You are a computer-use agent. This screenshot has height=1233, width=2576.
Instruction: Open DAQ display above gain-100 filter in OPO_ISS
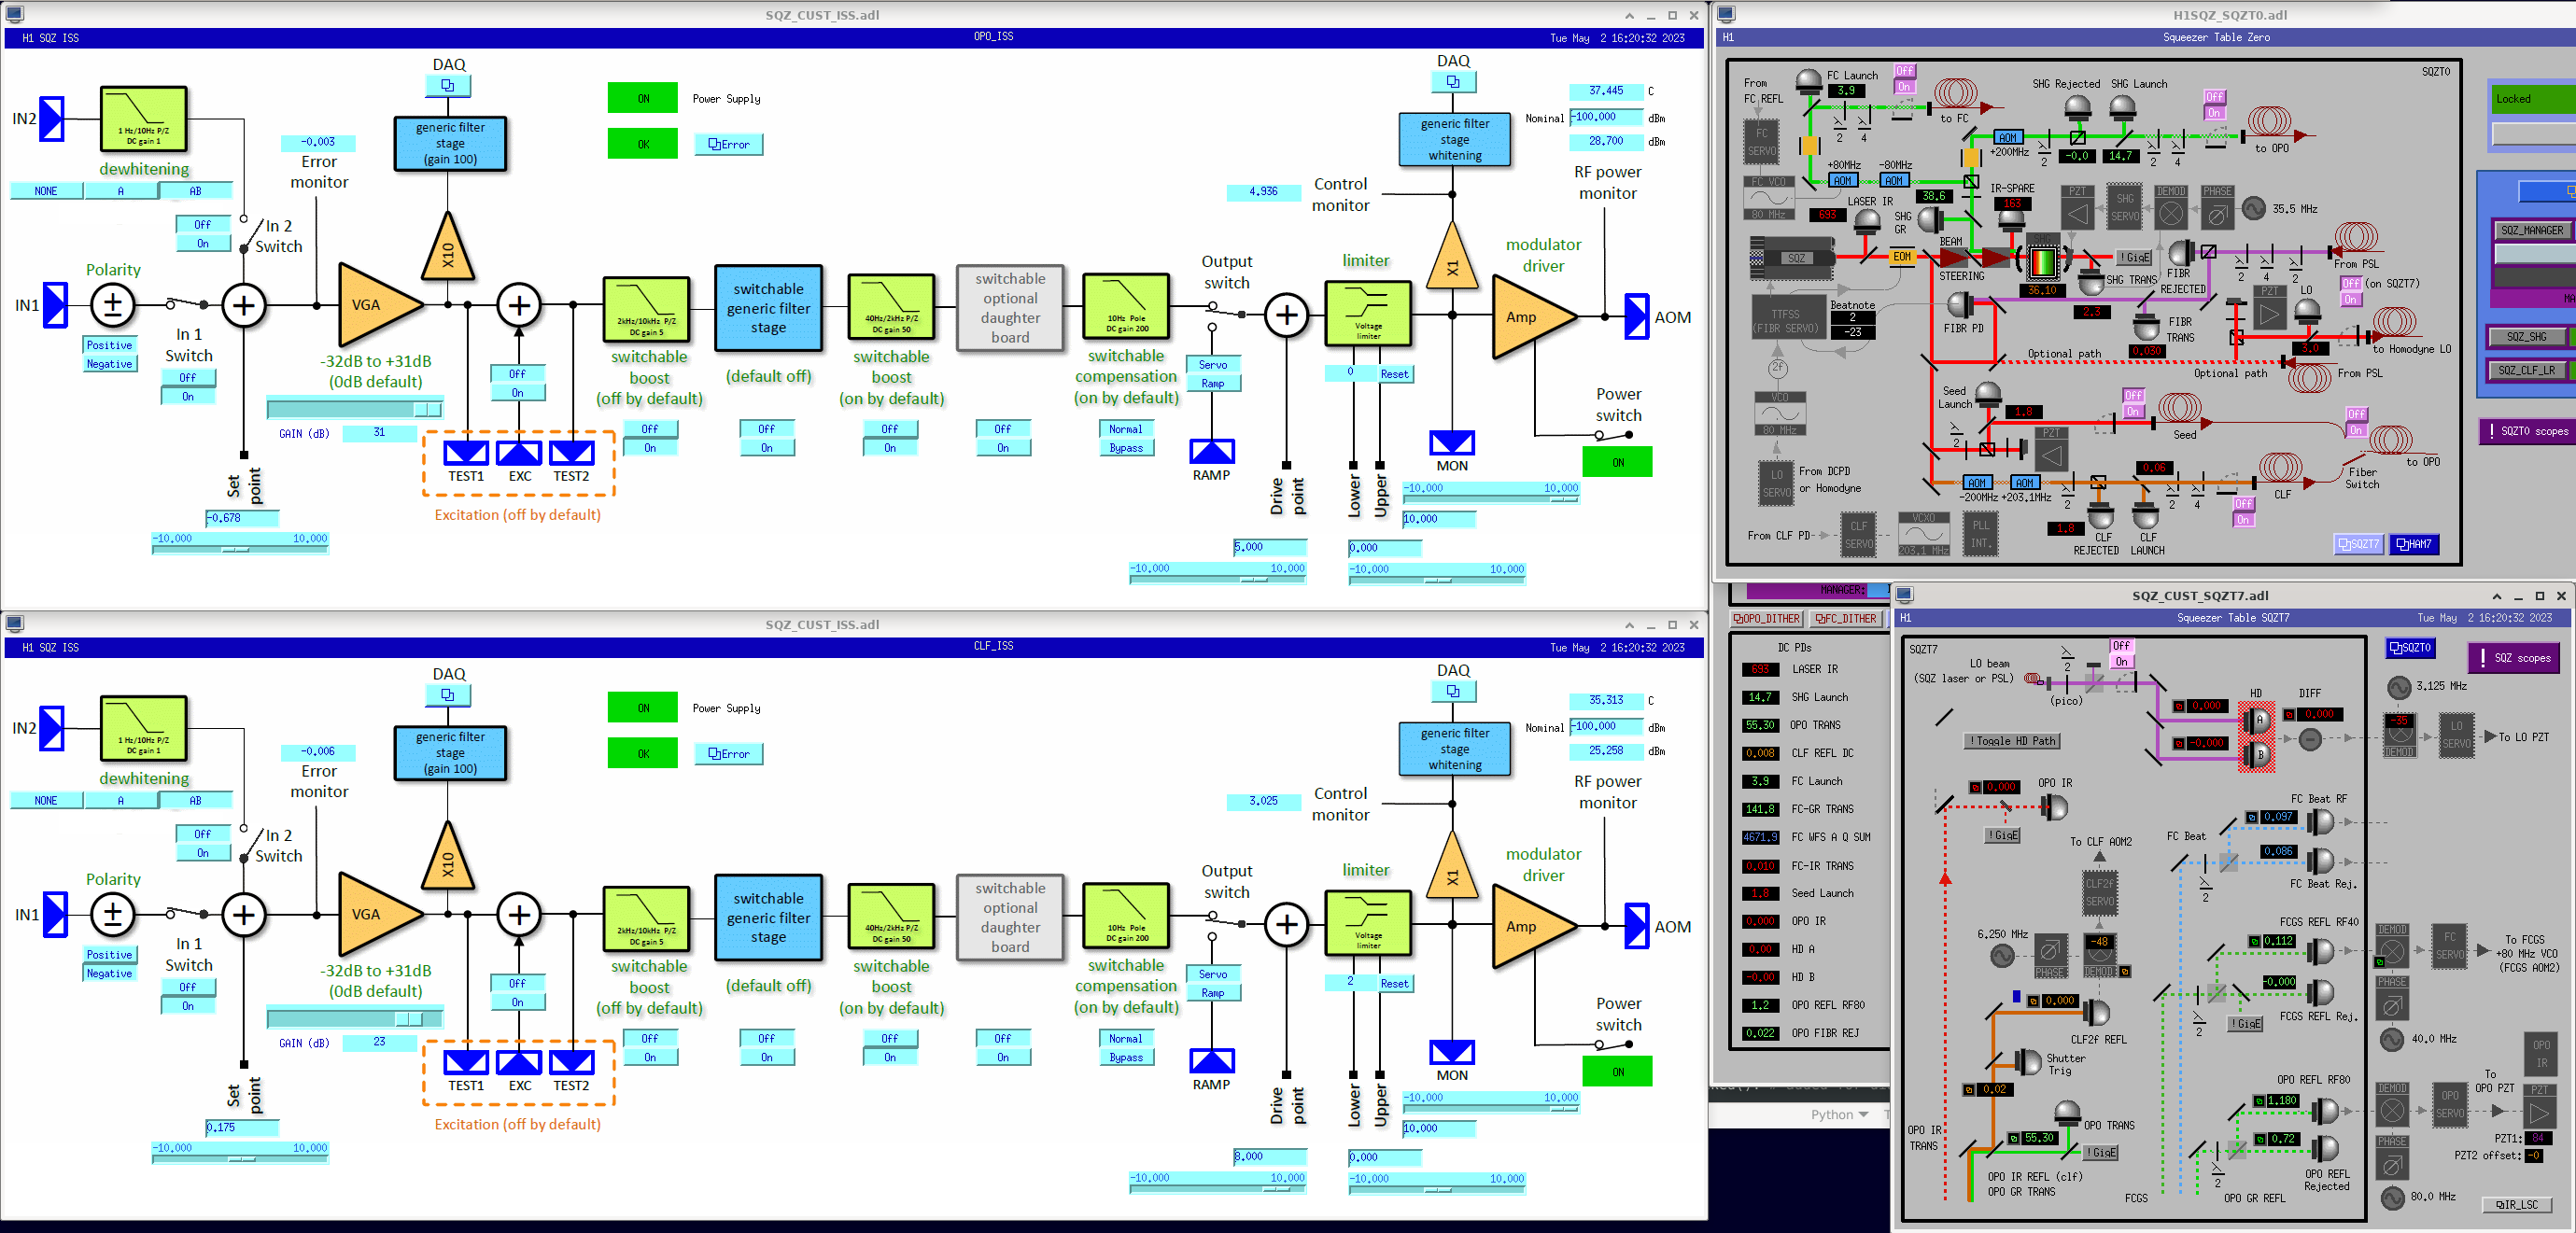pyautogui.click(x=448, y=86)
